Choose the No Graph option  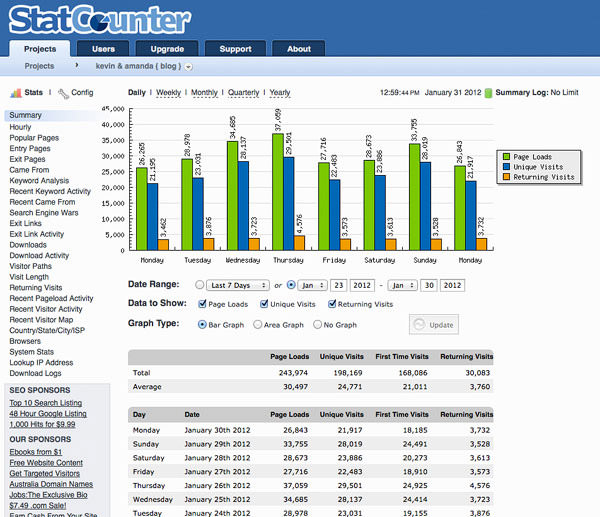317,324
